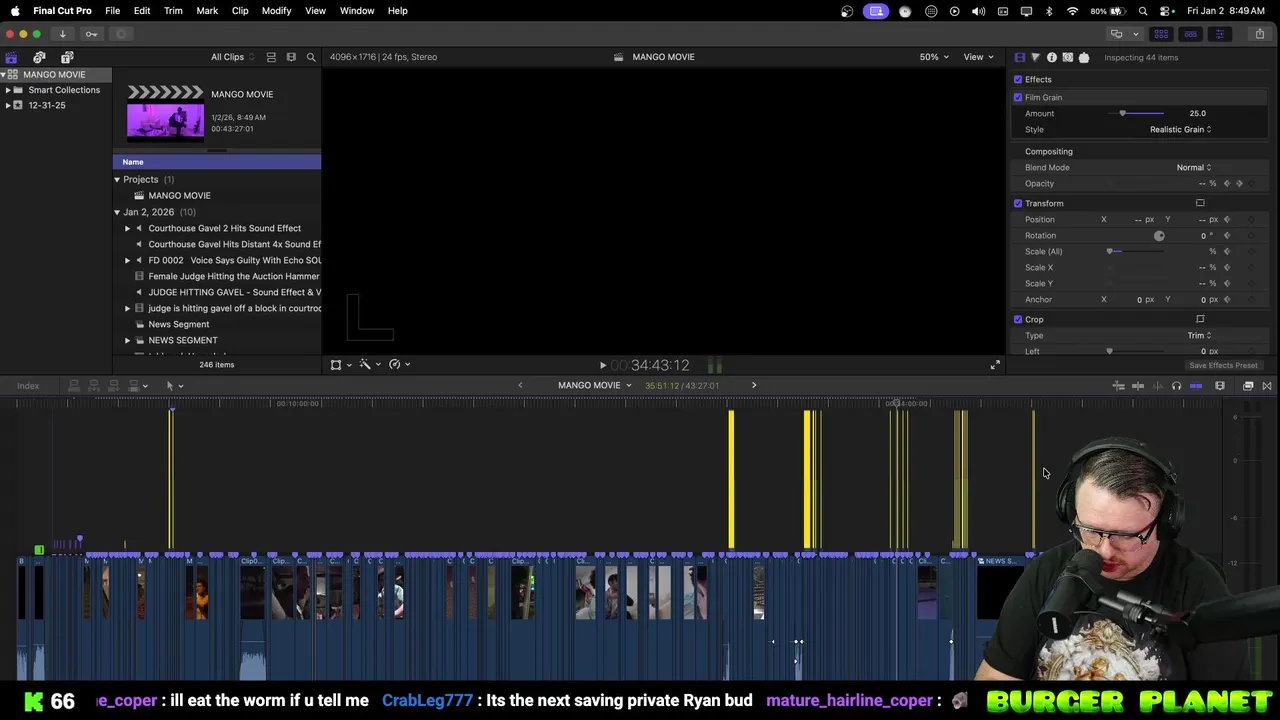Toggle the browser show/hide grid button

pos(1161,34)
